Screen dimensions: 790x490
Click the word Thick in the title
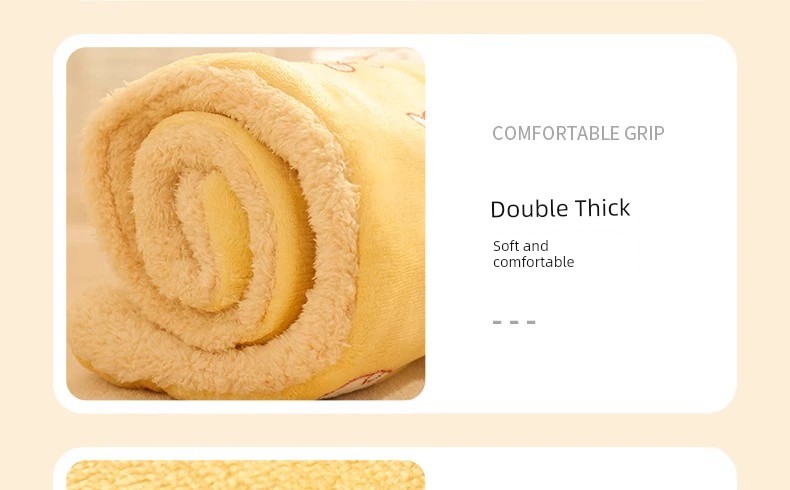pos(603,208)
